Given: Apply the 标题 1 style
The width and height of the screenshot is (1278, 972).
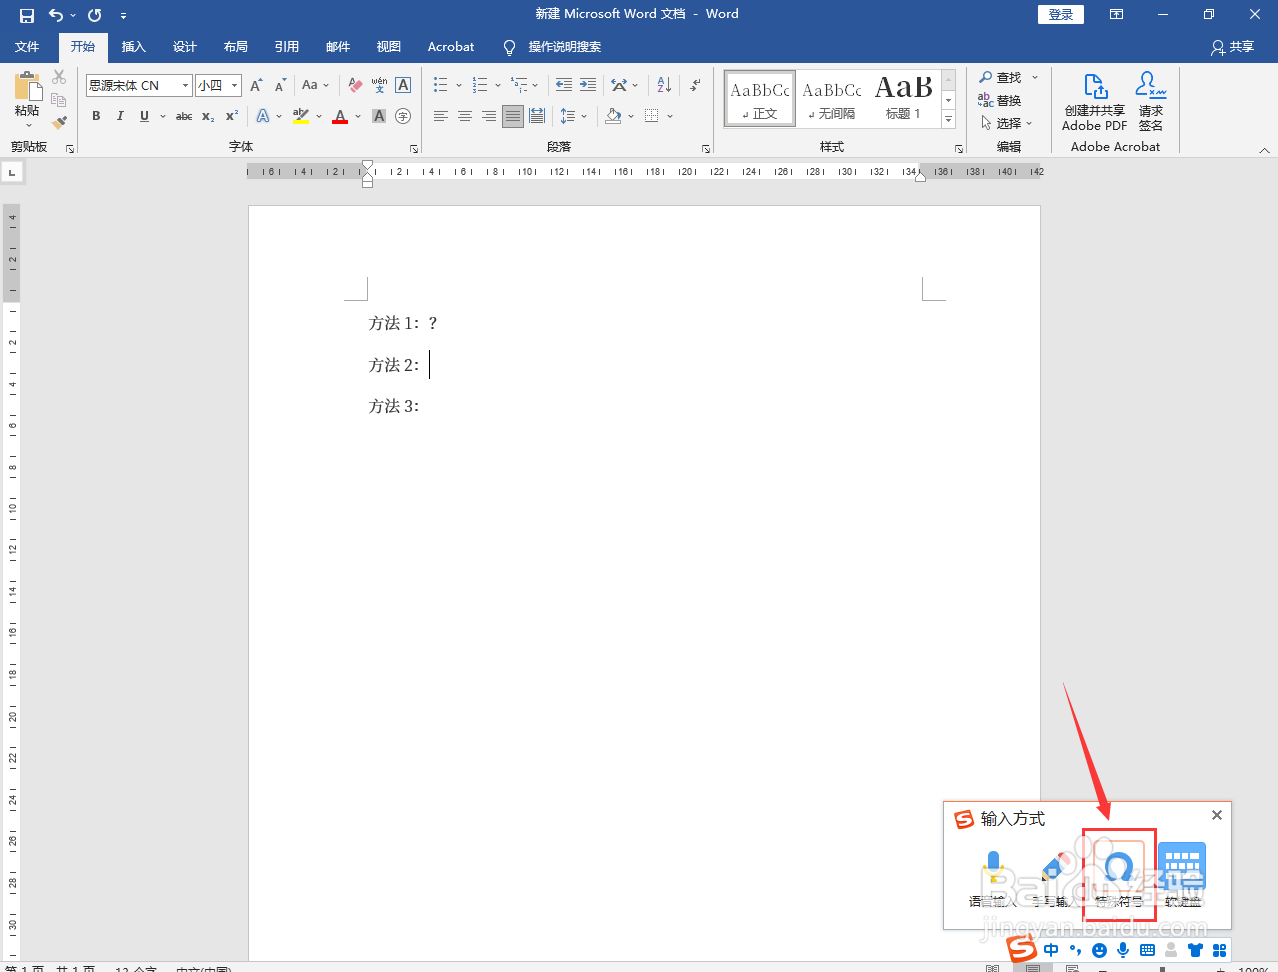Looking at the screenshot, I should tap(903, 98).
